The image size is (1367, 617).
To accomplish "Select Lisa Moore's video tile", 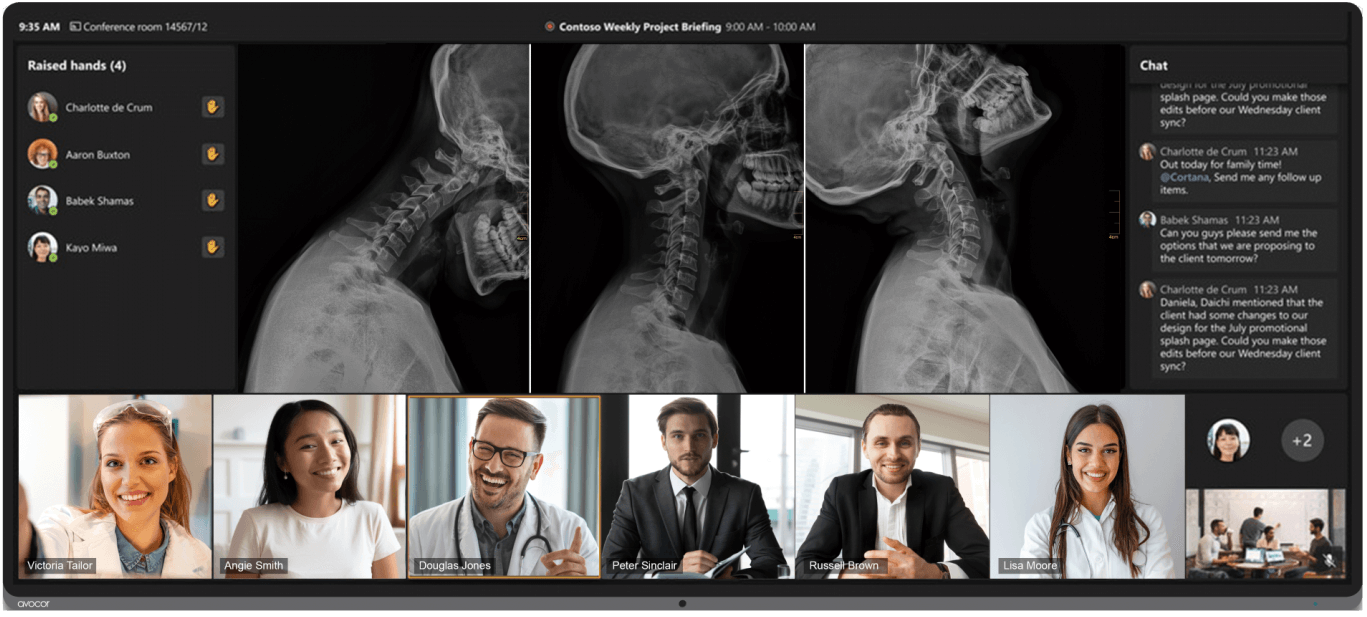I will coord(1087,486).
